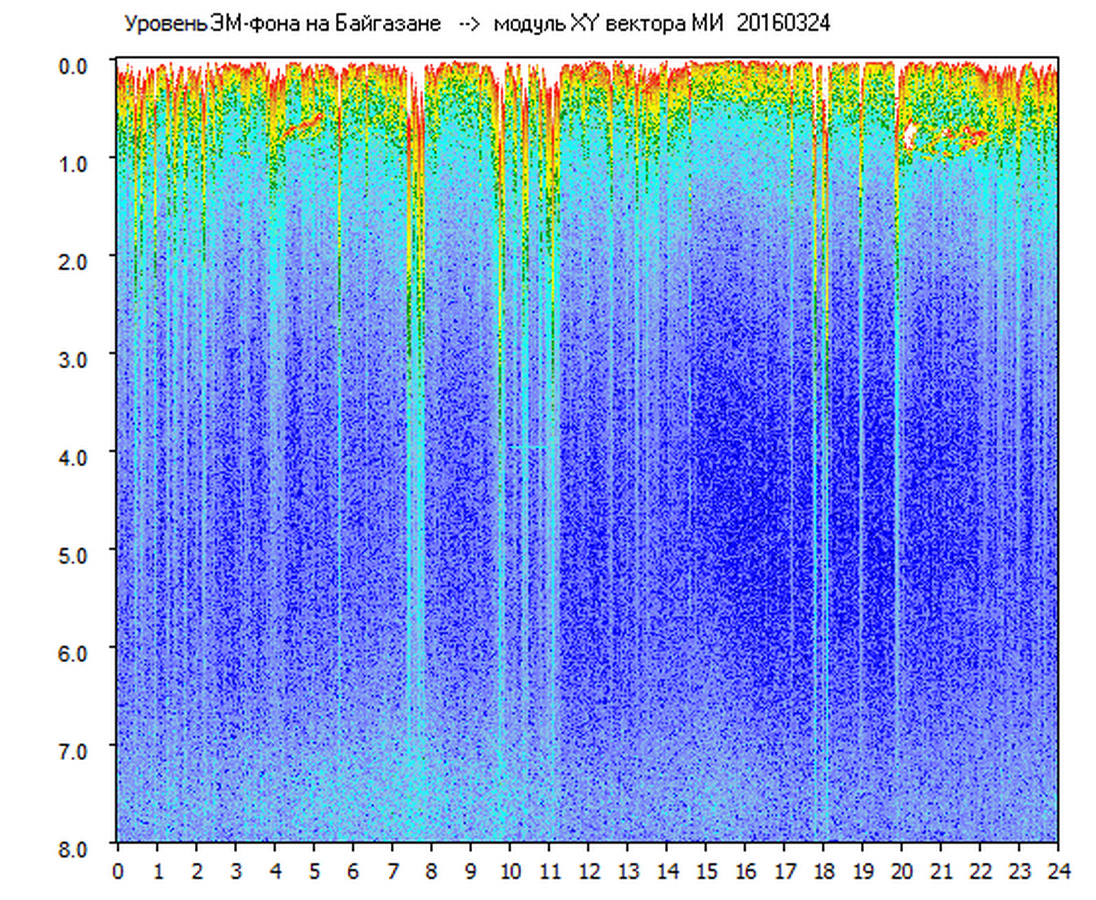The height and width of the screenshot is (900, 1096).
Task: Select the 2.0 value on vertical axis
Action: click(76, 260)
